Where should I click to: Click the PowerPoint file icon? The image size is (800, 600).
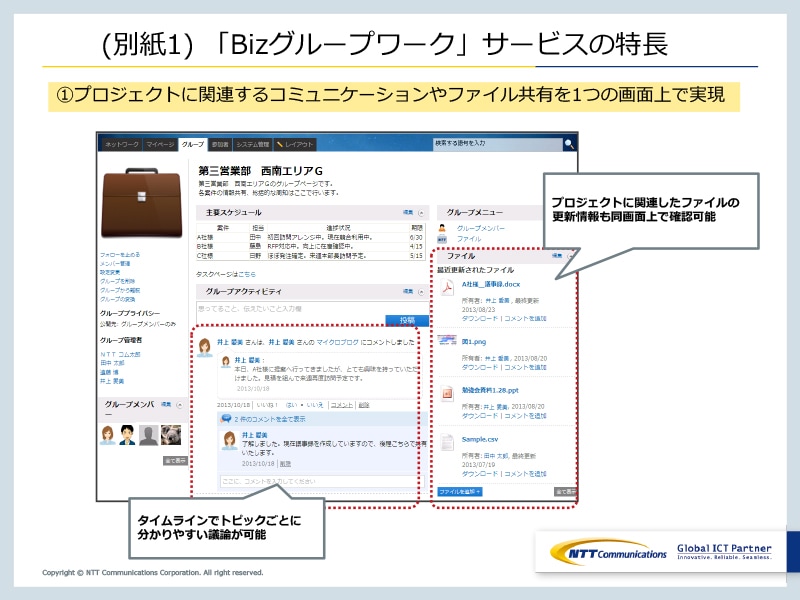pyautogui.click(x=447, y=393)
